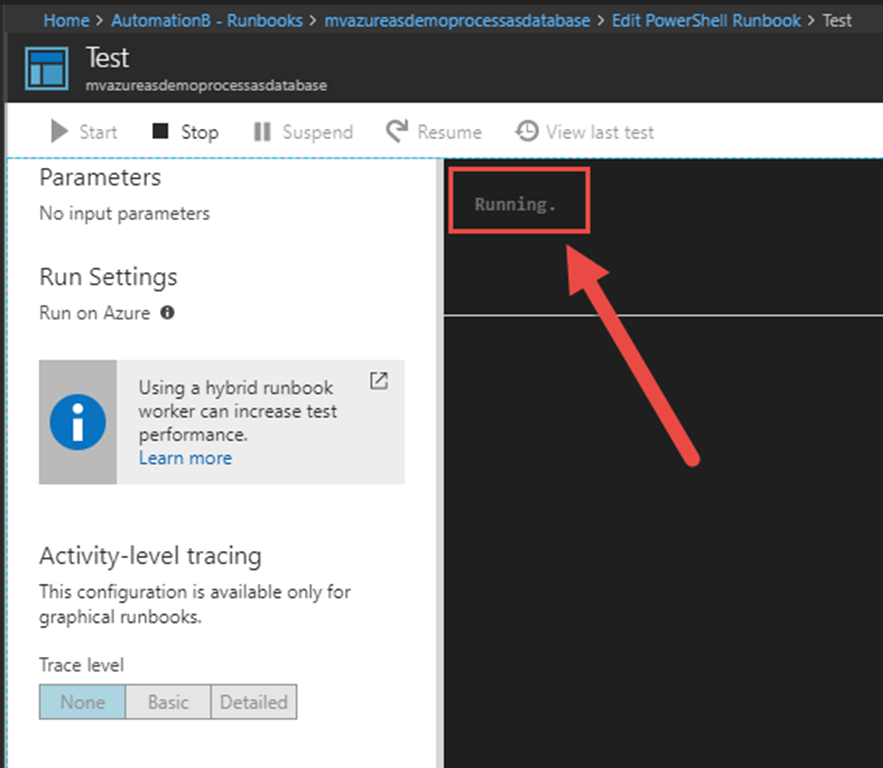The image size is (883, 768).
Task: Click the Start play icon
Action: (x=59, y=132)
